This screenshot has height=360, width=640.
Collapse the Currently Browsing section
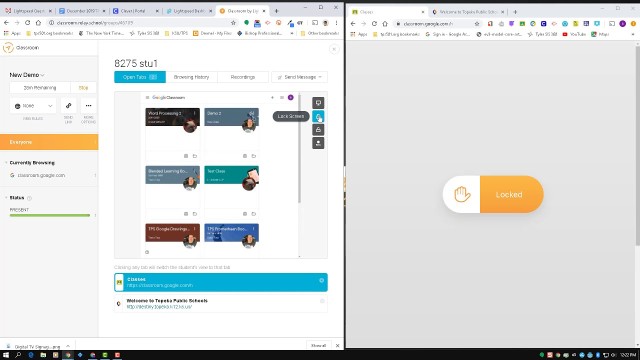point(6,162)
